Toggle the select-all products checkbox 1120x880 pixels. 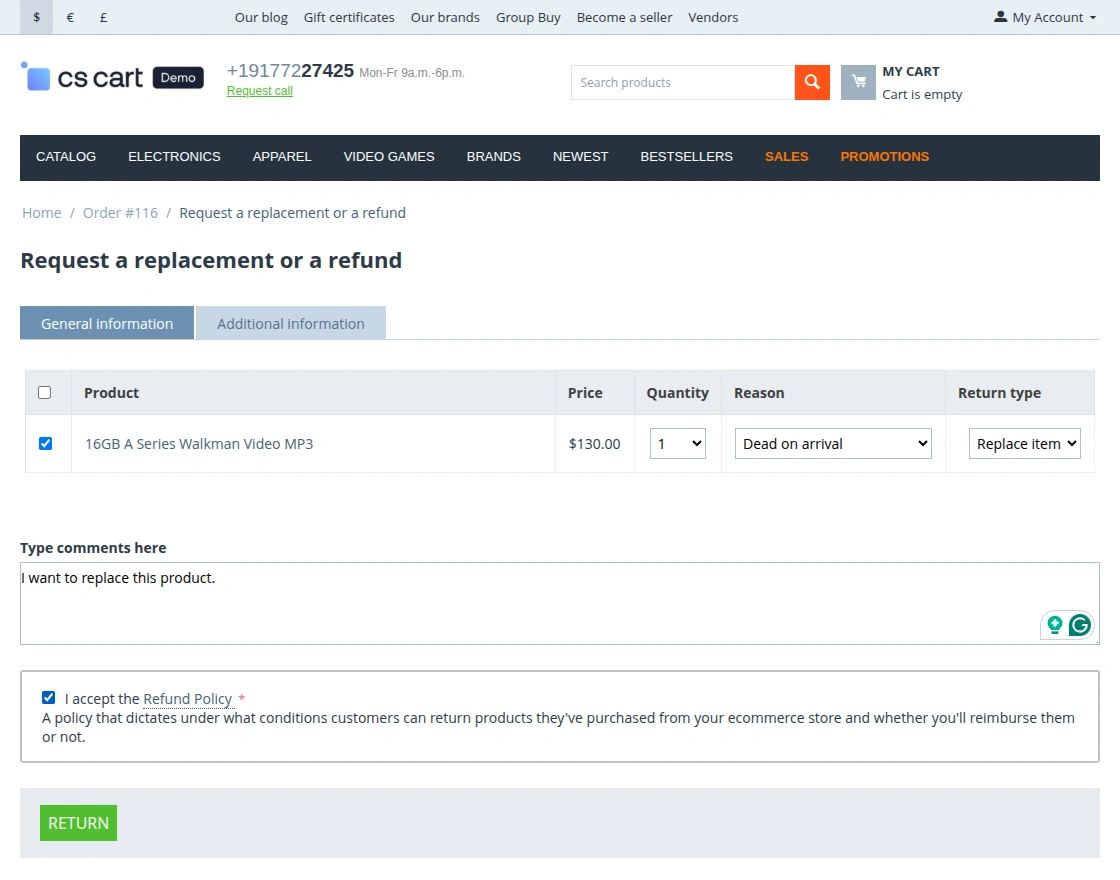tap(44, 392)
